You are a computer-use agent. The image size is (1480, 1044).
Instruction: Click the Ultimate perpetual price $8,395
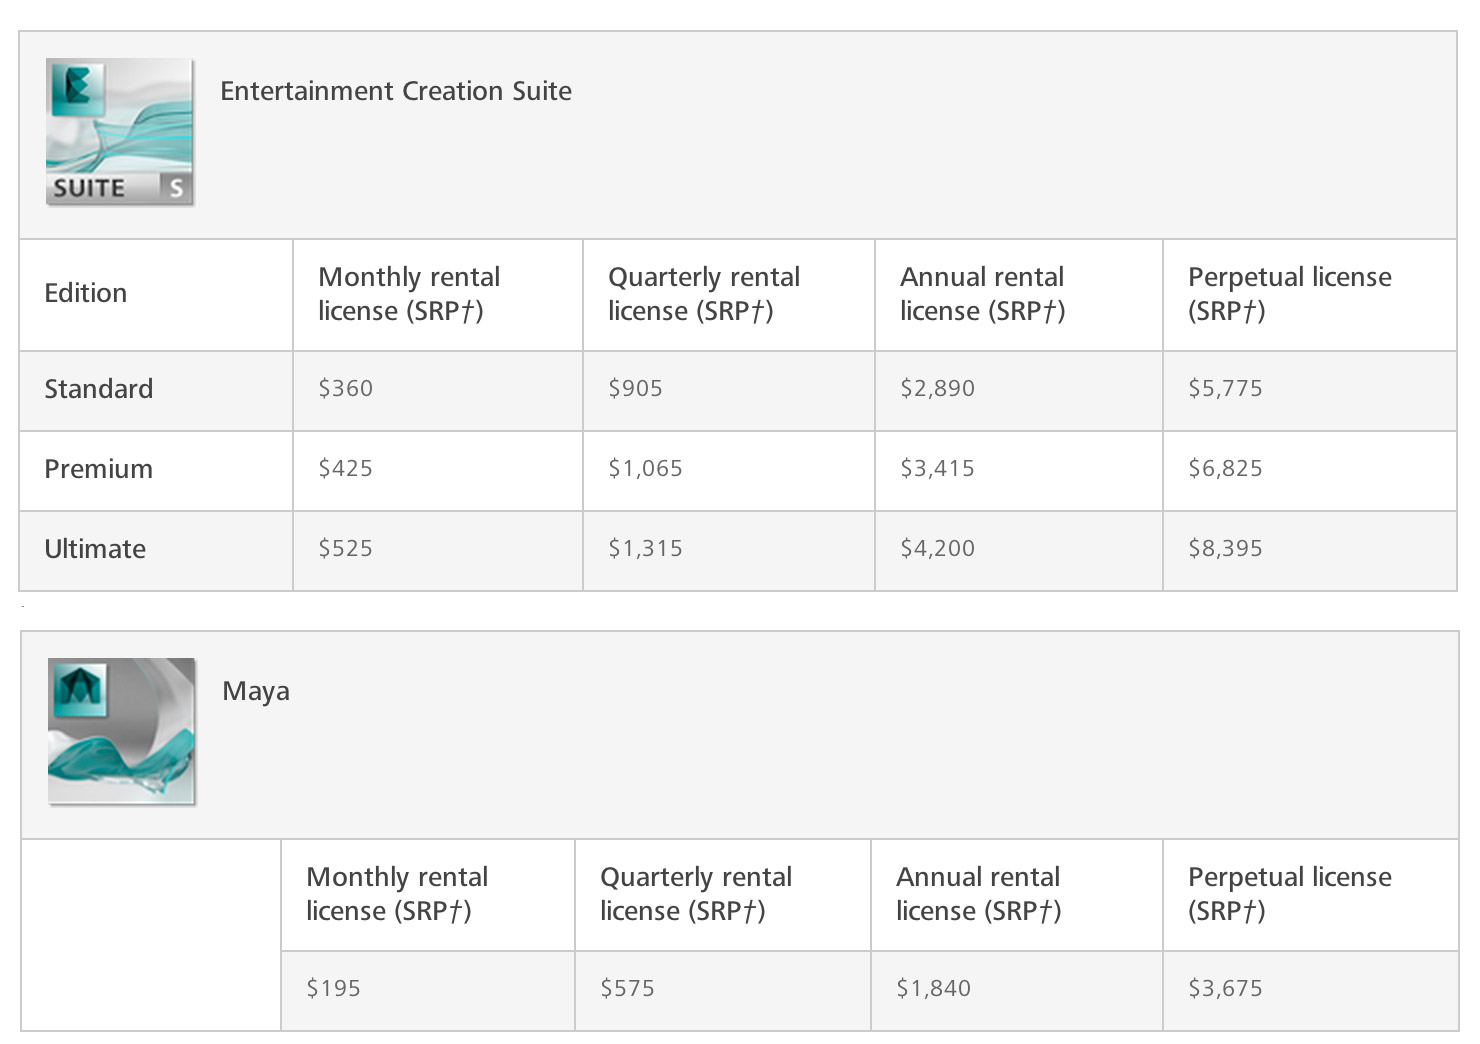[x=1225, y=548]
